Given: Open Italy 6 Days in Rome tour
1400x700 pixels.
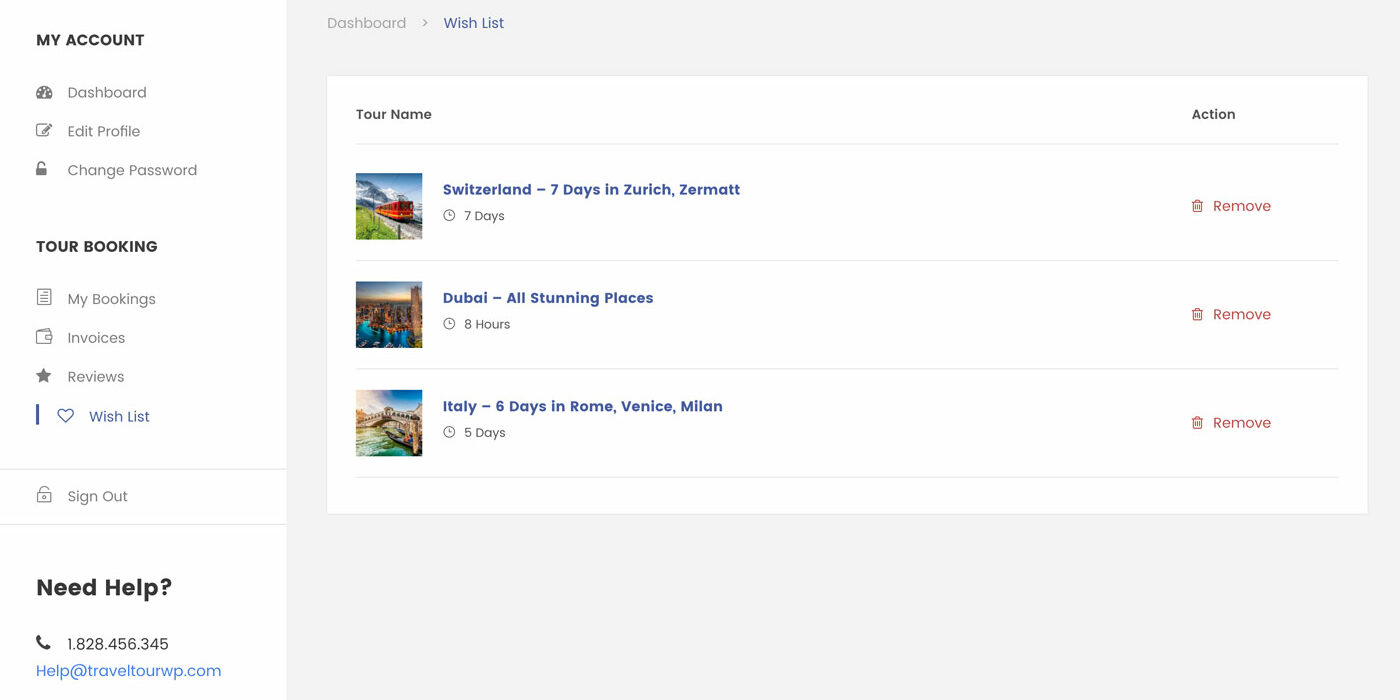Looking at the screenshot, I should [582, 407].
